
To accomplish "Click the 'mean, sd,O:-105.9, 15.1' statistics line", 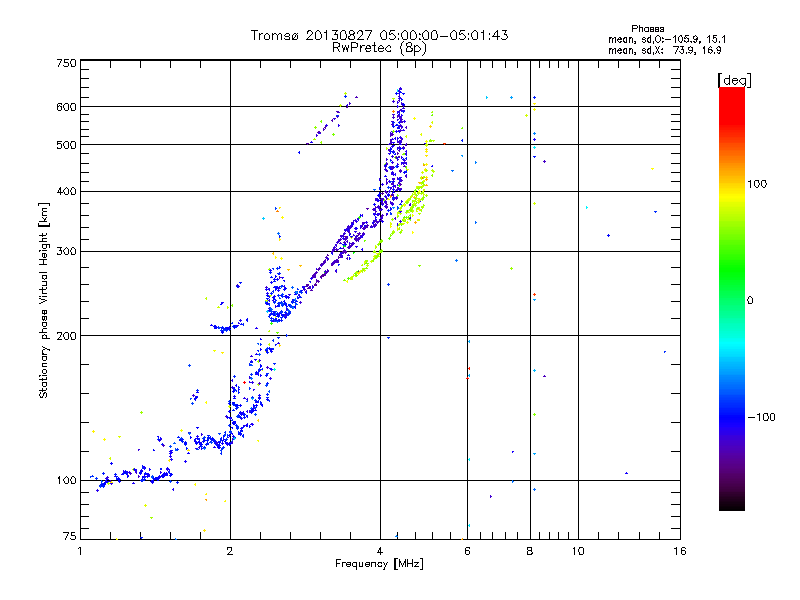I will 667,39.
